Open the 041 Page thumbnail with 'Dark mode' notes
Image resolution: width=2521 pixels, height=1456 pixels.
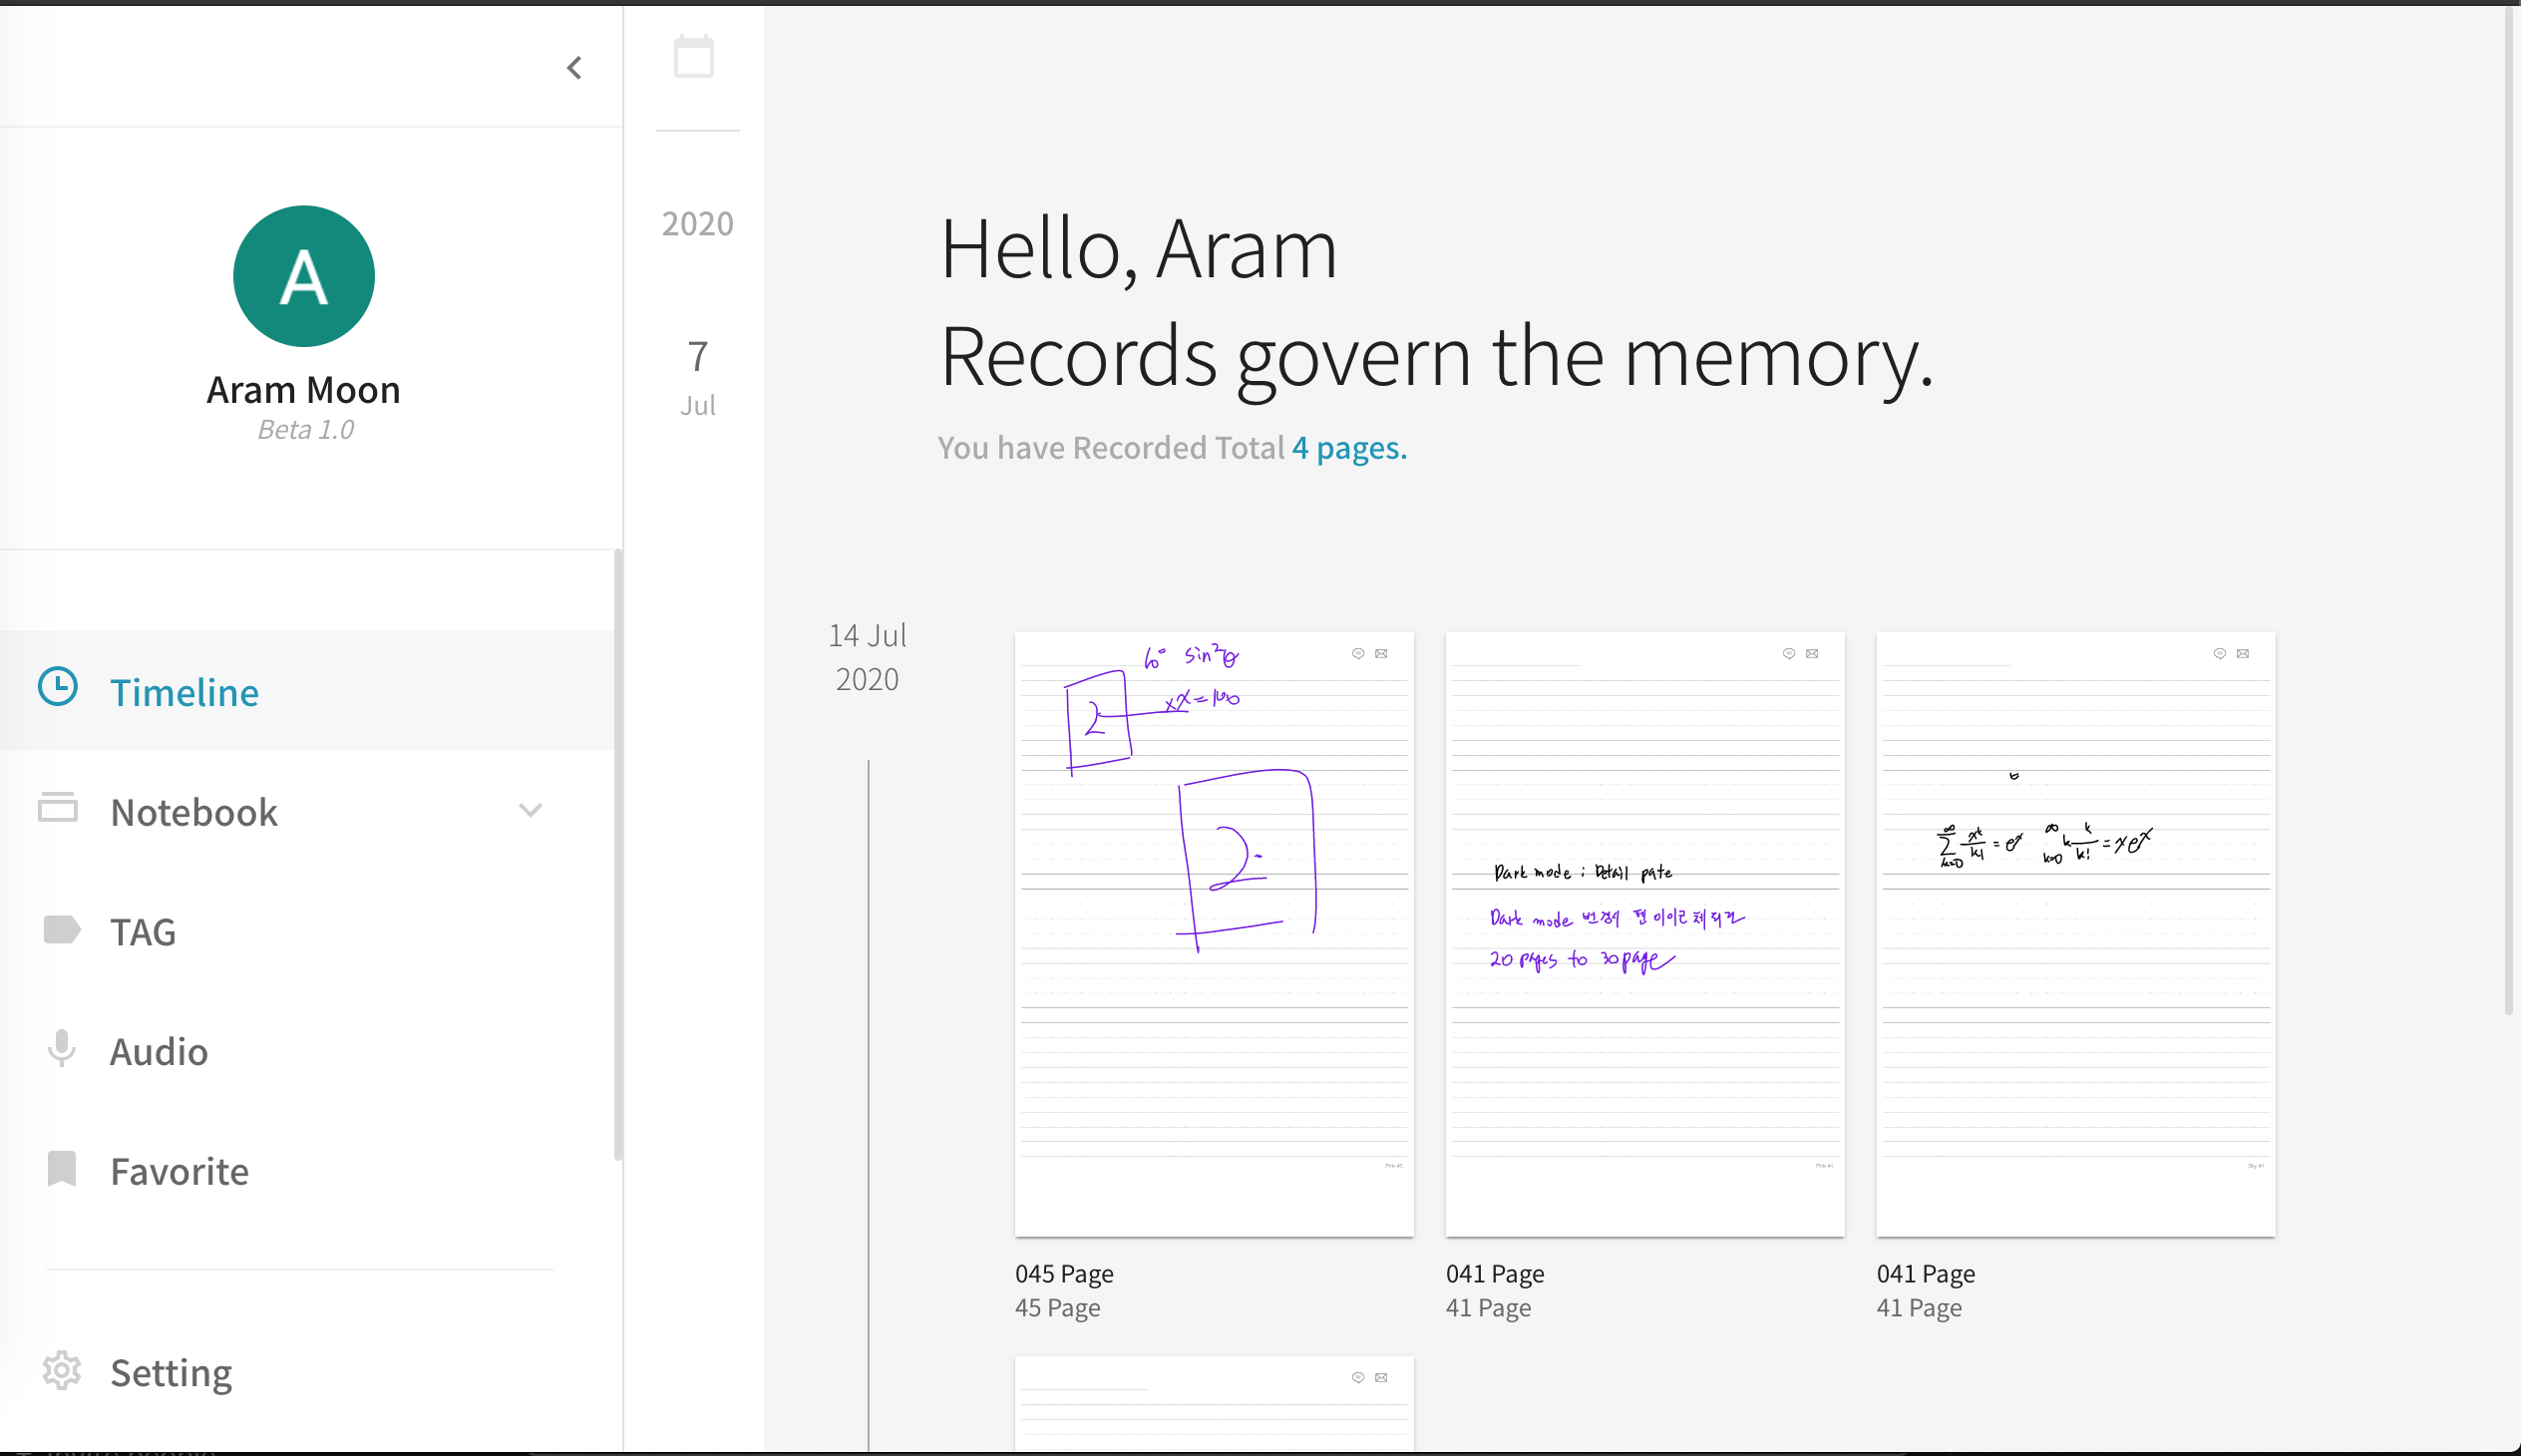pyautogui.click(x=1645, y=934)
